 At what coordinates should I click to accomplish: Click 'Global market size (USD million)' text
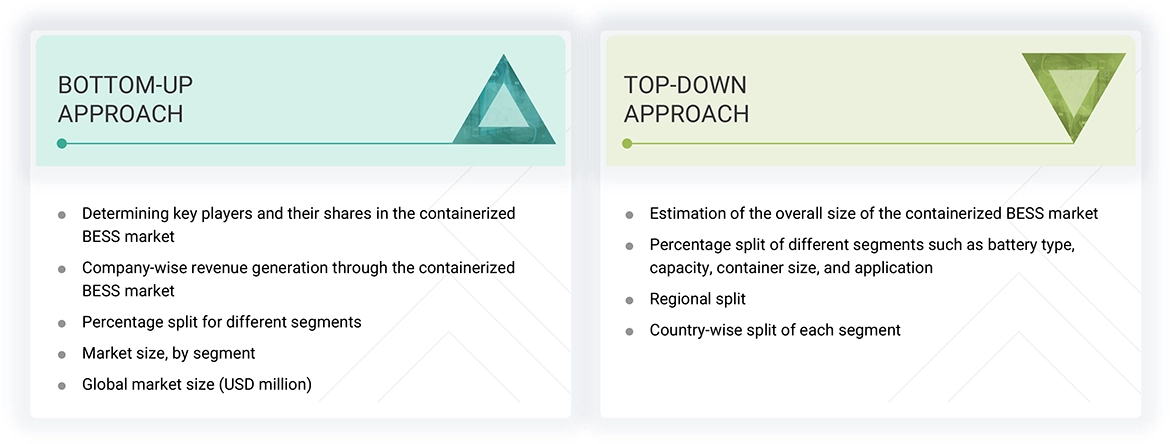pyautogui.click(x=196, y=384)
